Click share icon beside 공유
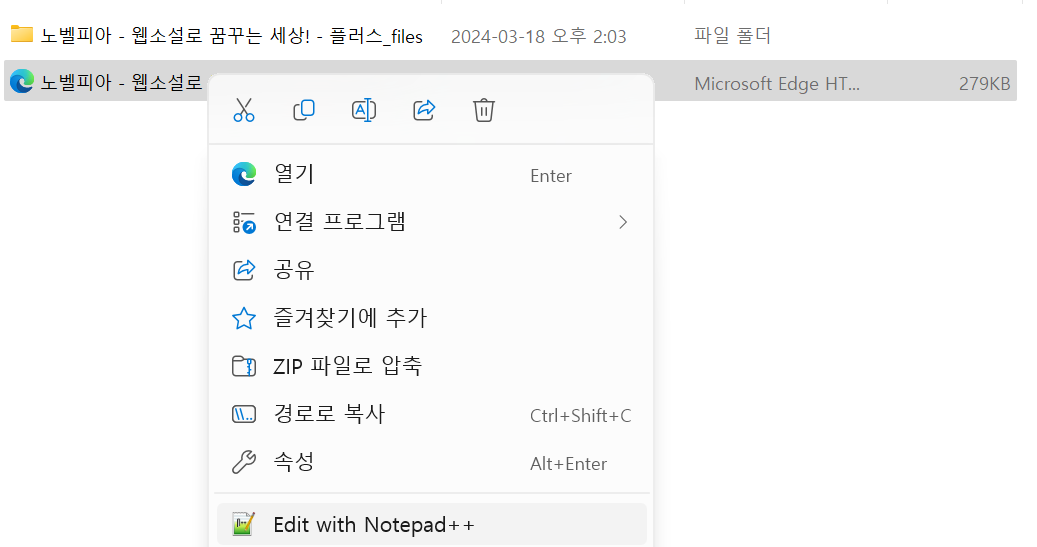 point(243,270)
